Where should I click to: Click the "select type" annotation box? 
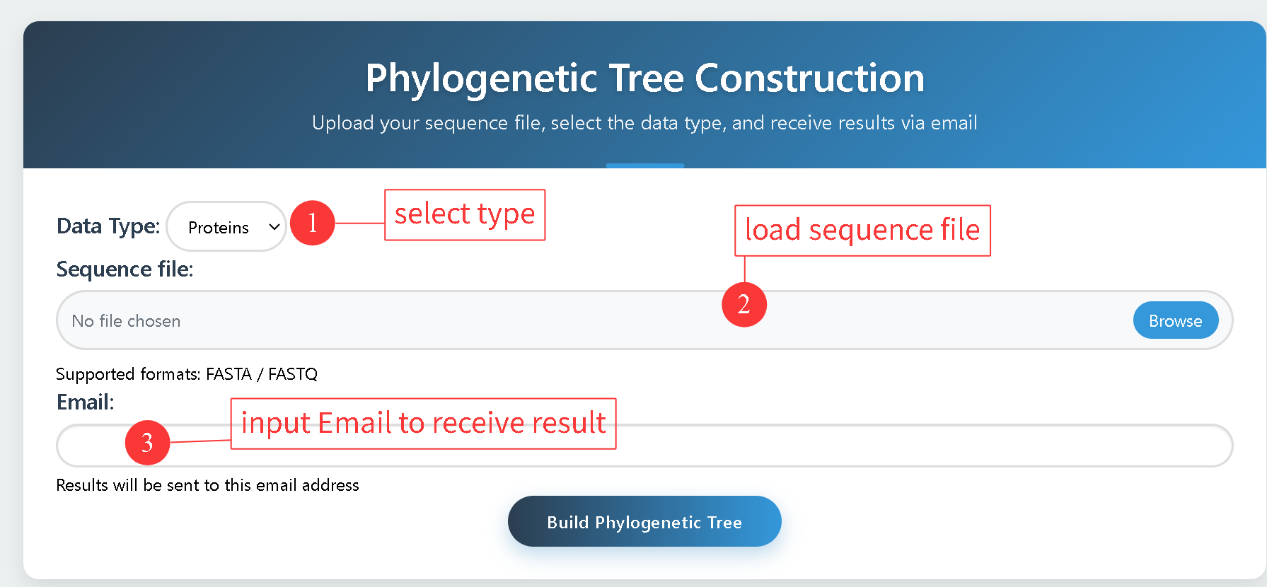click(464, 214)
